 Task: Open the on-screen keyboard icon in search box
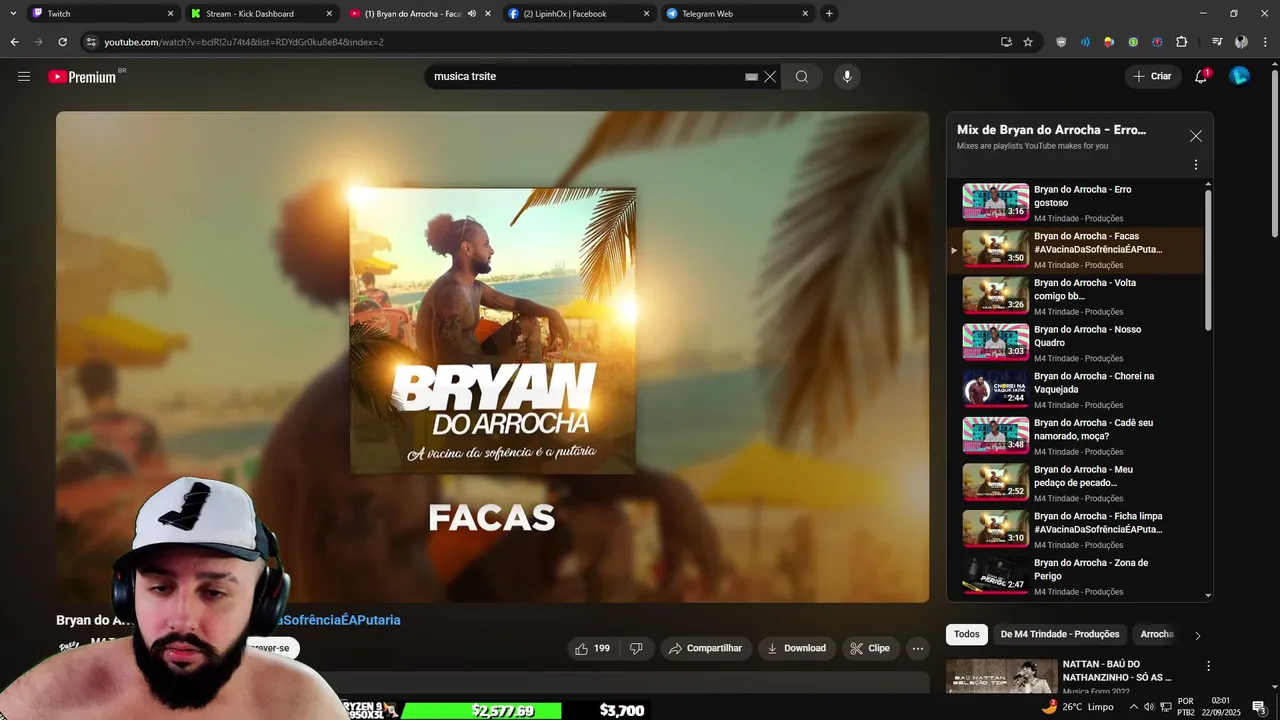coord(751,77)
